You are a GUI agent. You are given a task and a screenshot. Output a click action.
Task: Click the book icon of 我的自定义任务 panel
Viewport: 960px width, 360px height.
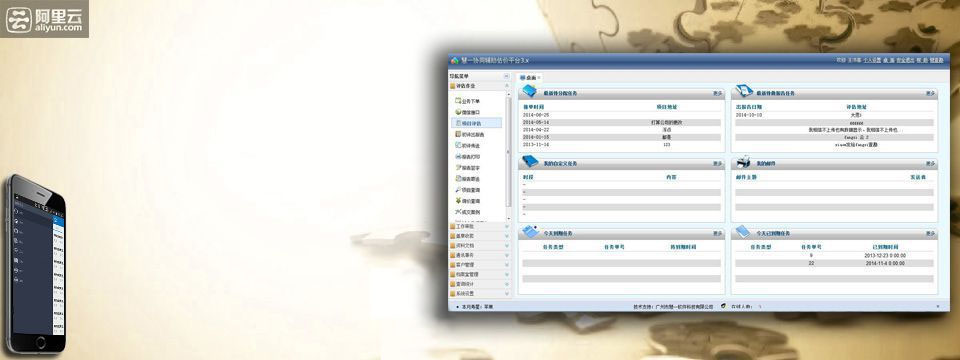pos(530,161)
